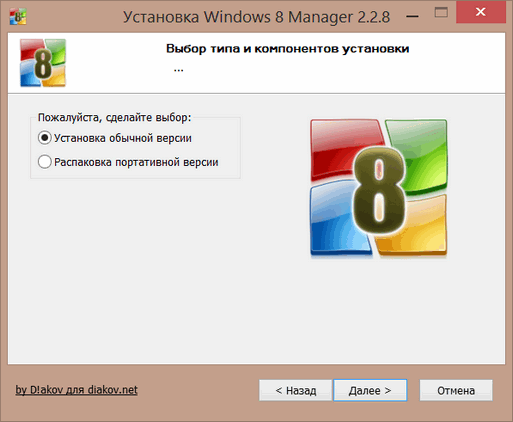Close the installer window
Viewport: 513px width, 422px height.
481,12
